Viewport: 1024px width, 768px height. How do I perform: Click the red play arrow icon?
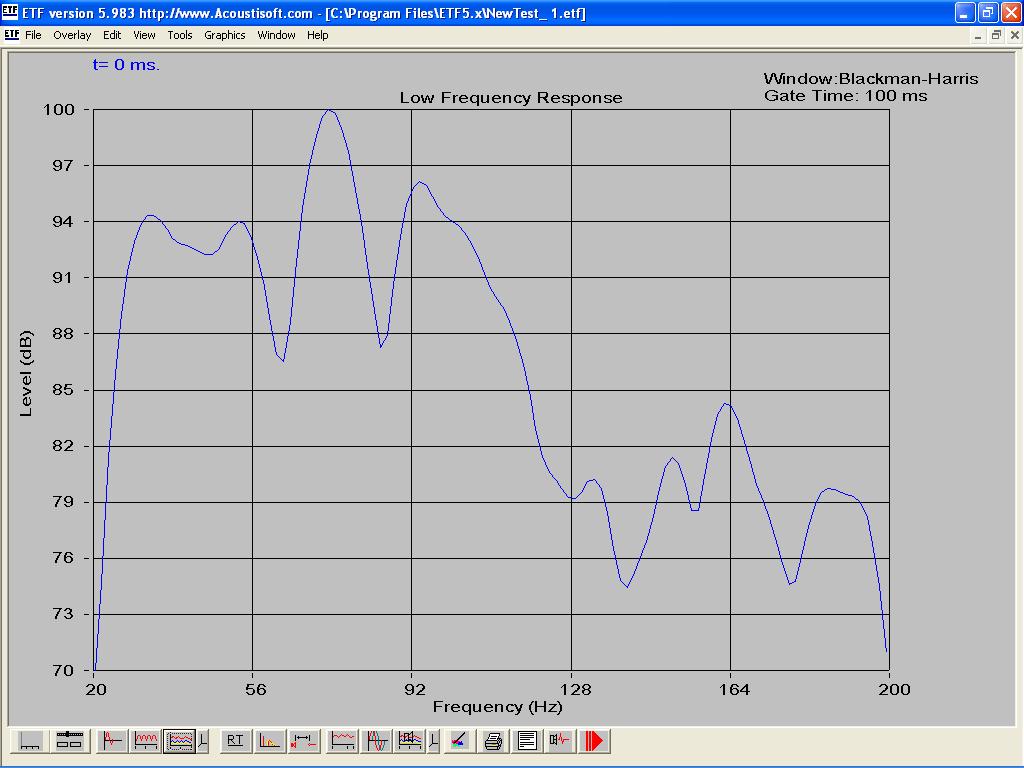[594, 741]
